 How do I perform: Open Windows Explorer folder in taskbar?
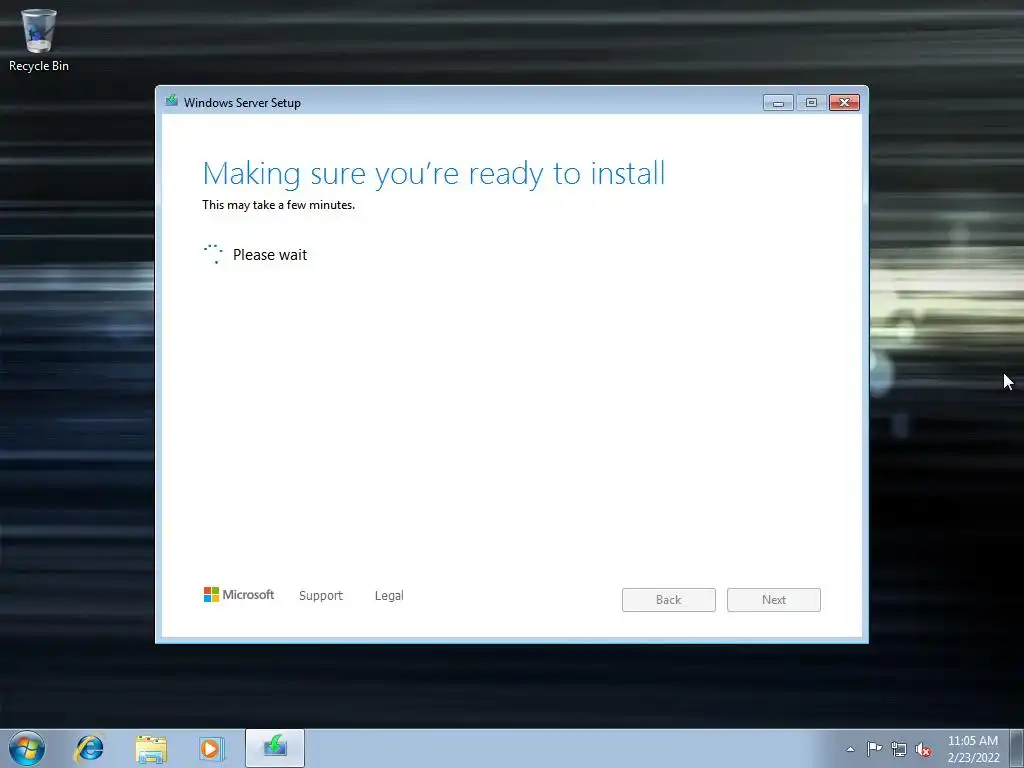coord(151,748)
